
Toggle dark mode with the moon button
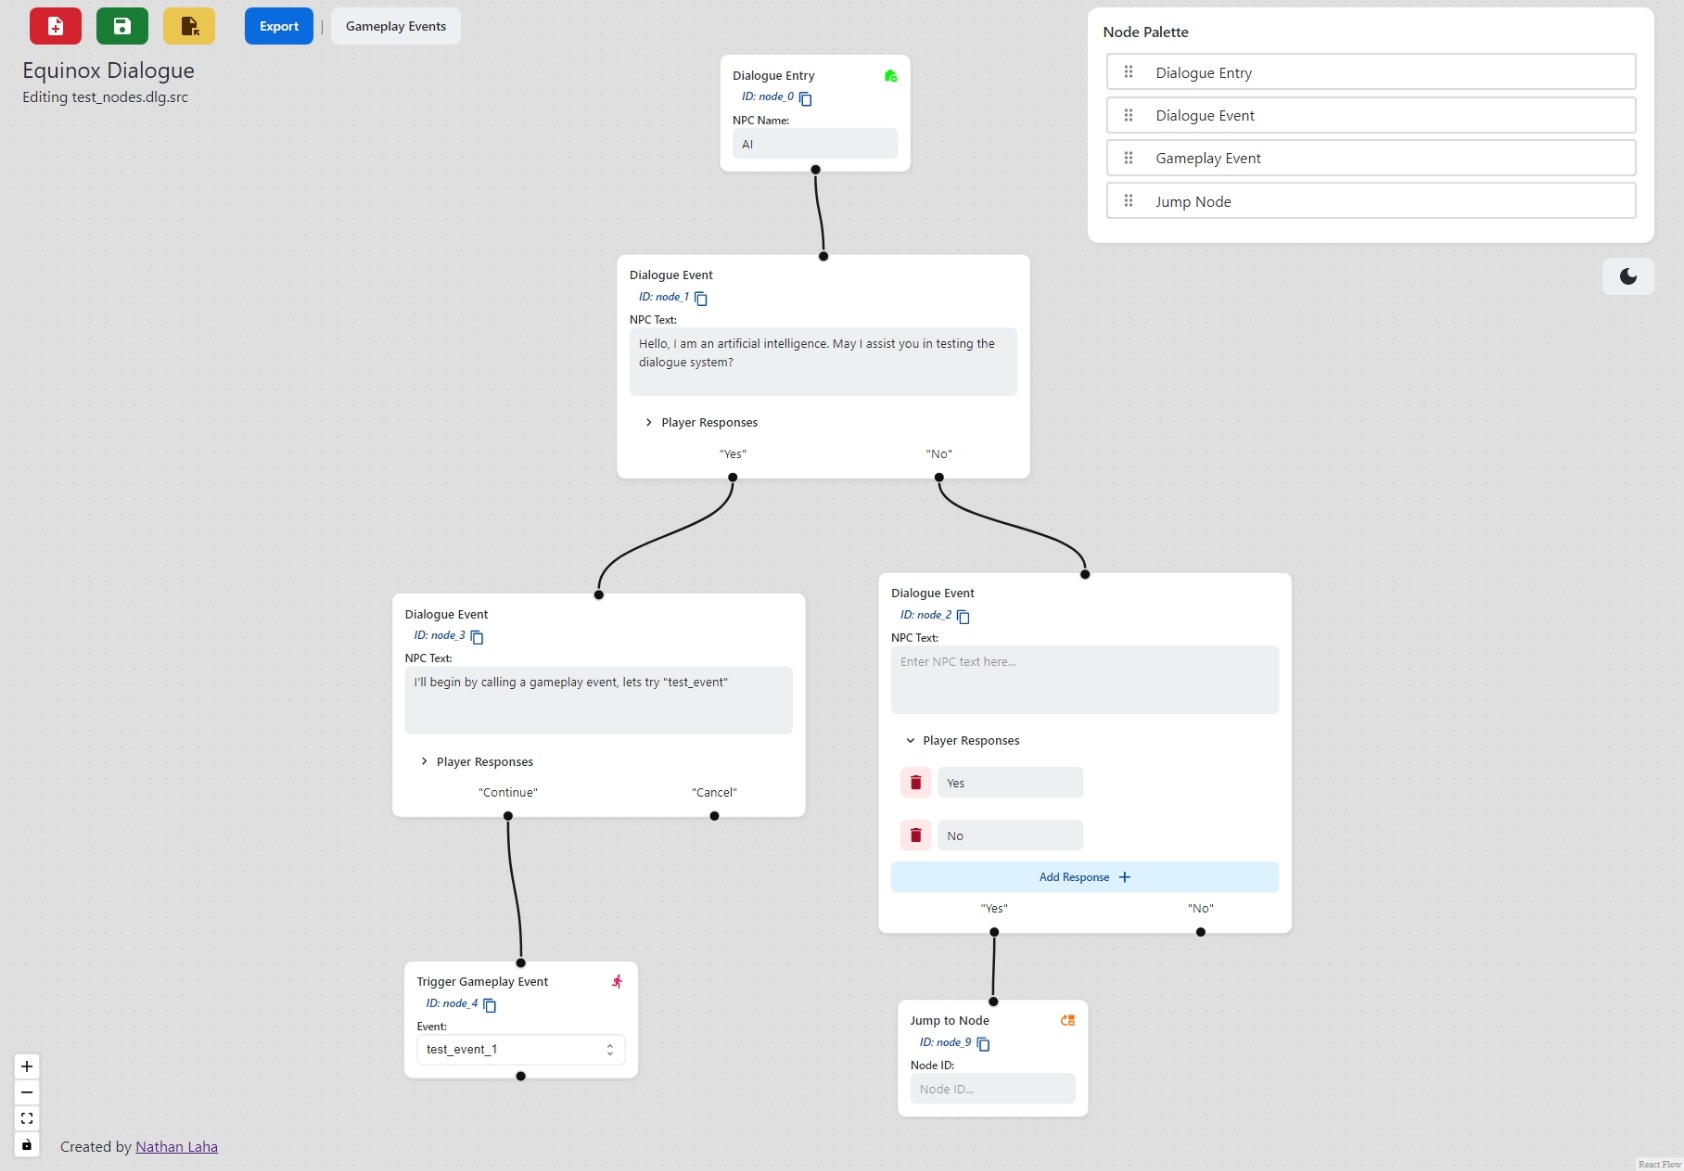[1627, 277]
